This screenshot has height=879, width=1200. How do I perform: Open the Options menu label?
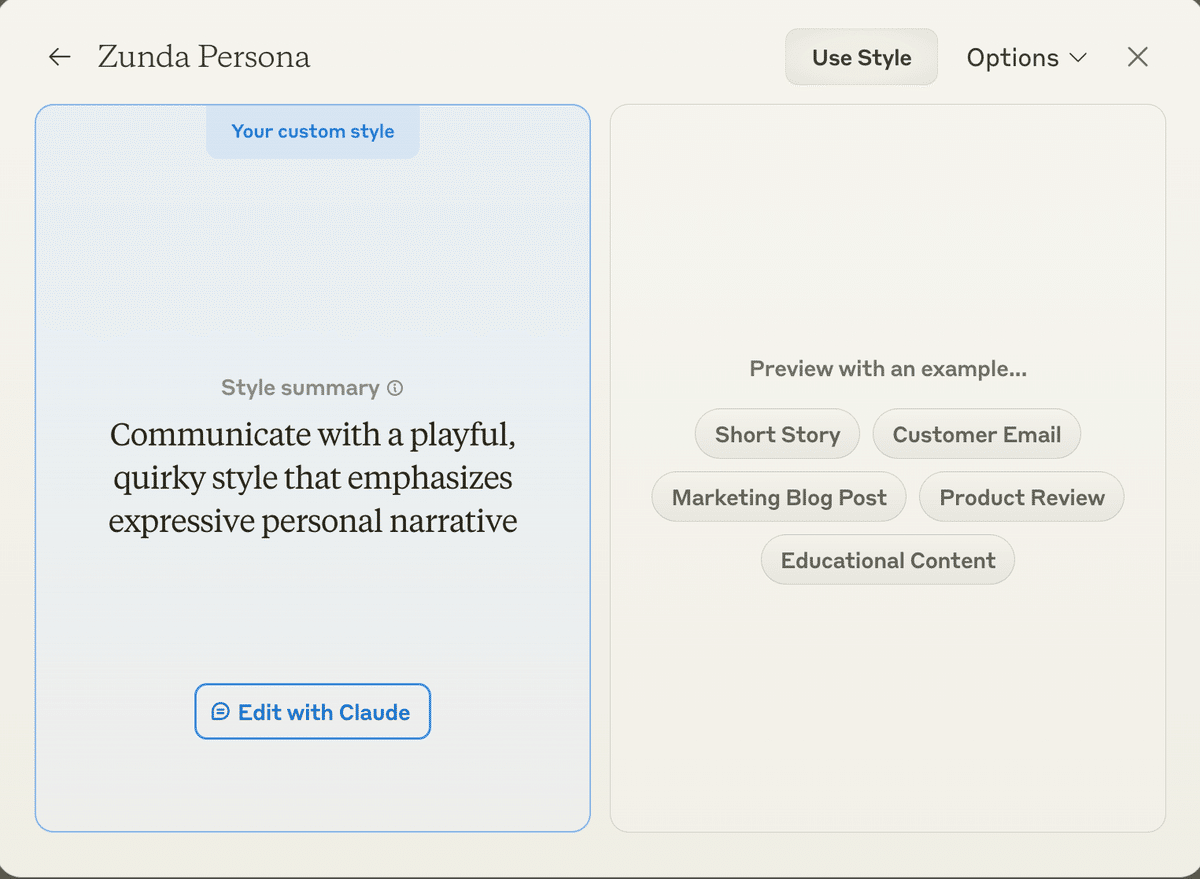(x=1012, y=58)
